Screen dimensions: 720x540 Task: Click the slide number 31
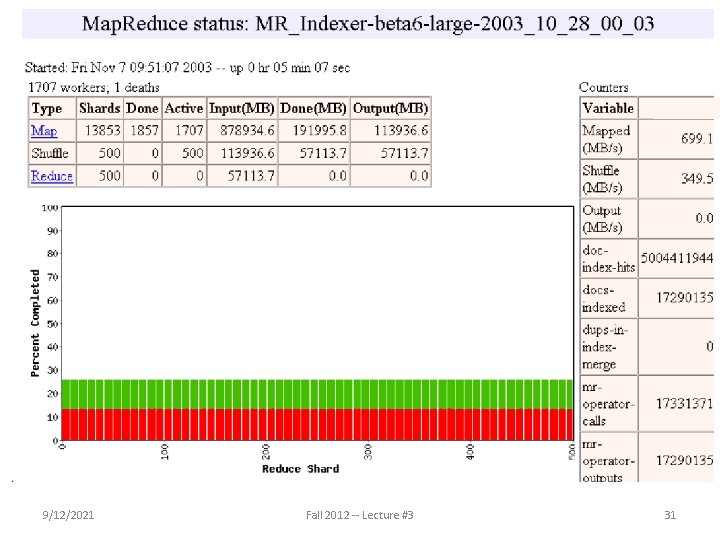pos(670,515)
